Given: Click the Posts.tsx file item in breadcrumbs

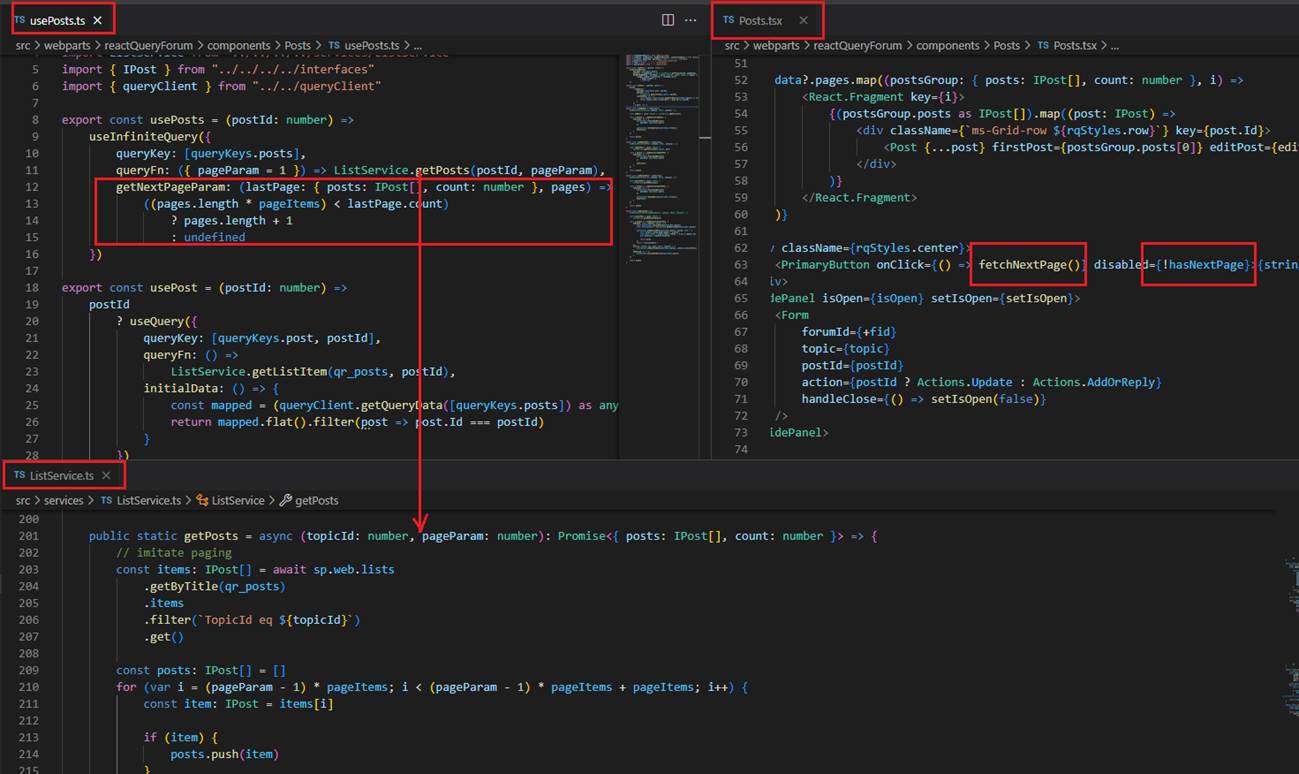Looking at the screenshot, I should [1074, 46].
